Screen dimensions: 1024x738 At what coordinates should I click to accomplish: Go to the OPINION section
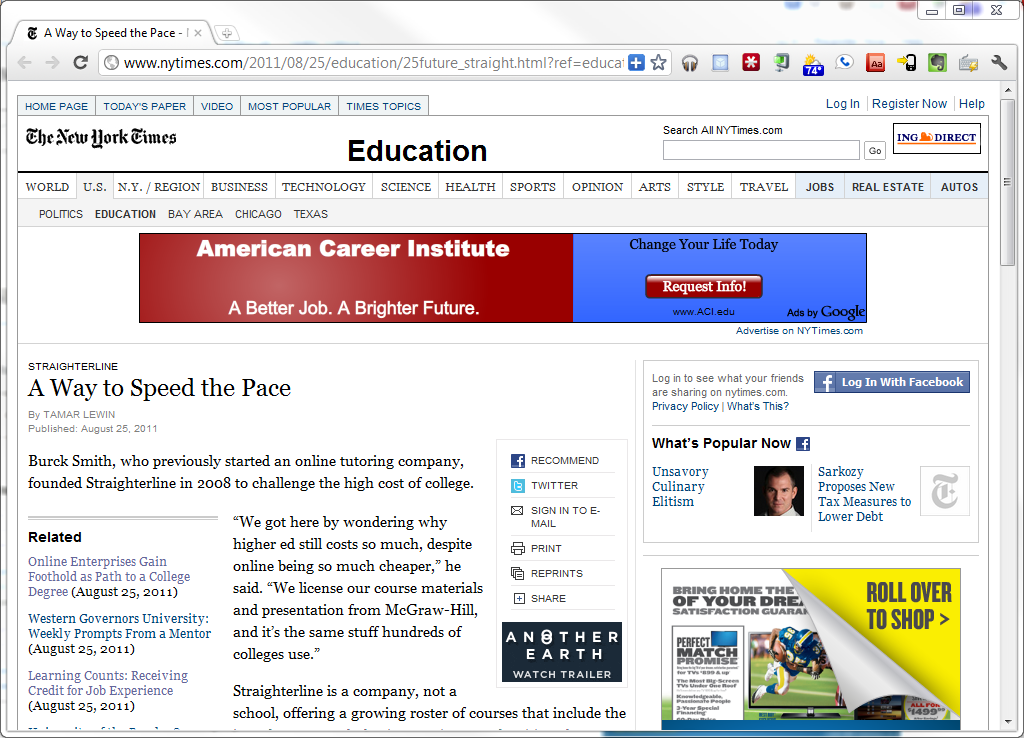point(598,187)
